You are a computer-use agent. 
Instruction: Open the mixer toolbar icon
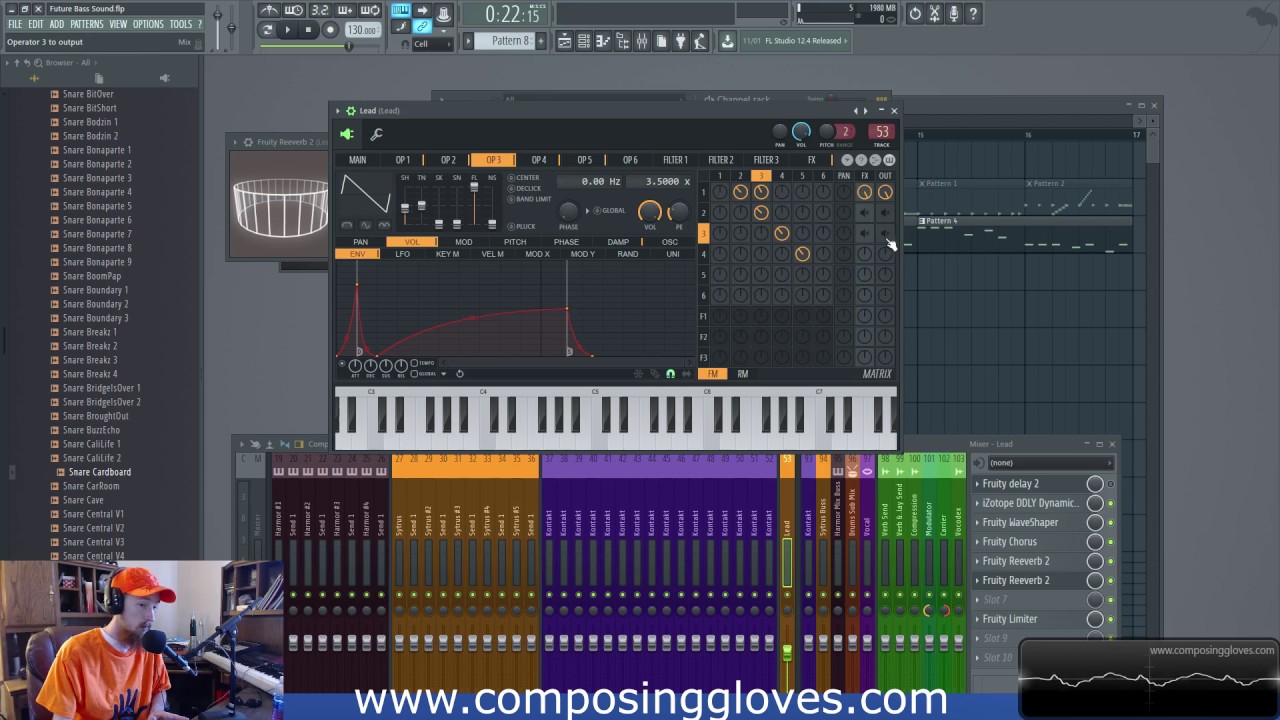click(x=642, y=41)
